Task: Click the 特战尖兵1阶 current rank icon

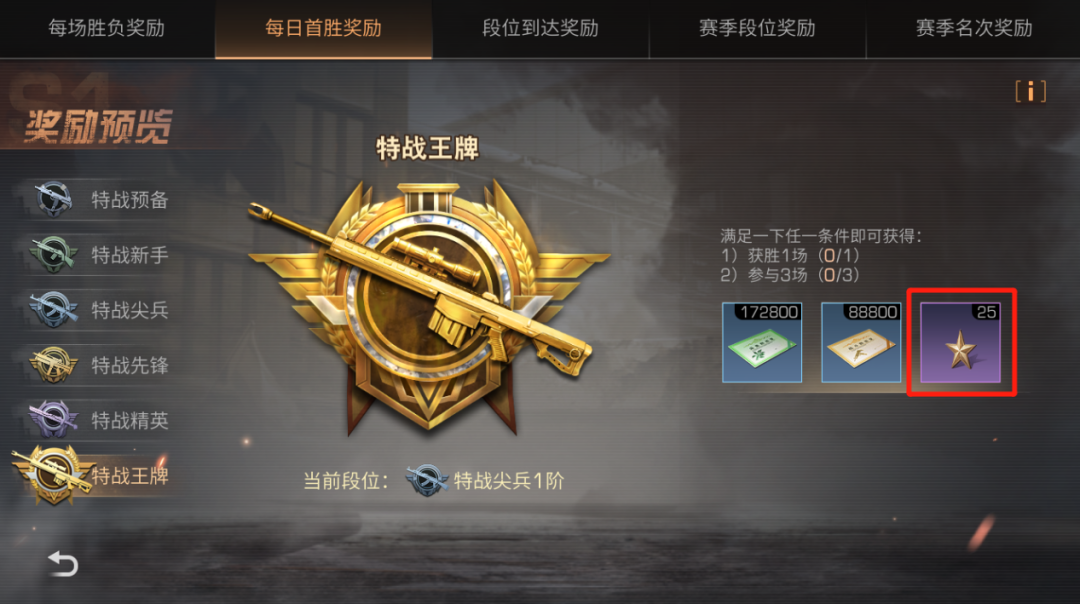Action: click(x=426, y=480)
